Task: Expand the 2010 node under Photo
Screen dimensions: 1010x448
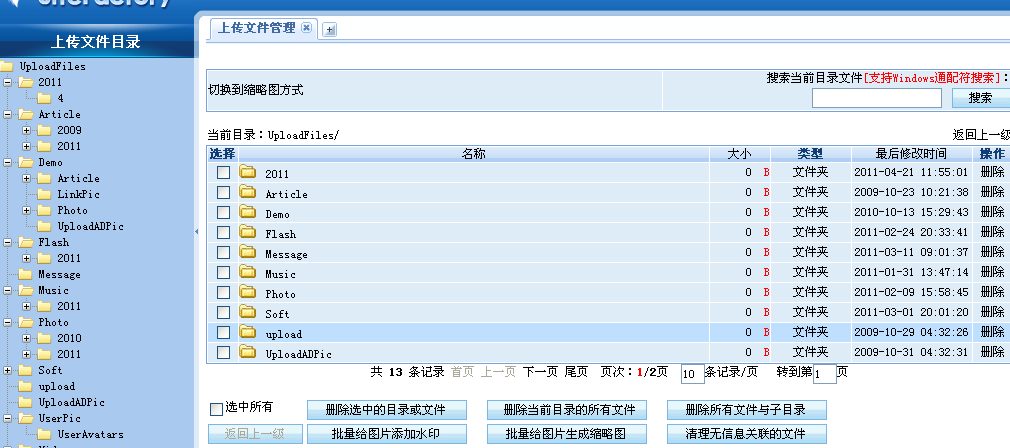Action: pos(26,338)
